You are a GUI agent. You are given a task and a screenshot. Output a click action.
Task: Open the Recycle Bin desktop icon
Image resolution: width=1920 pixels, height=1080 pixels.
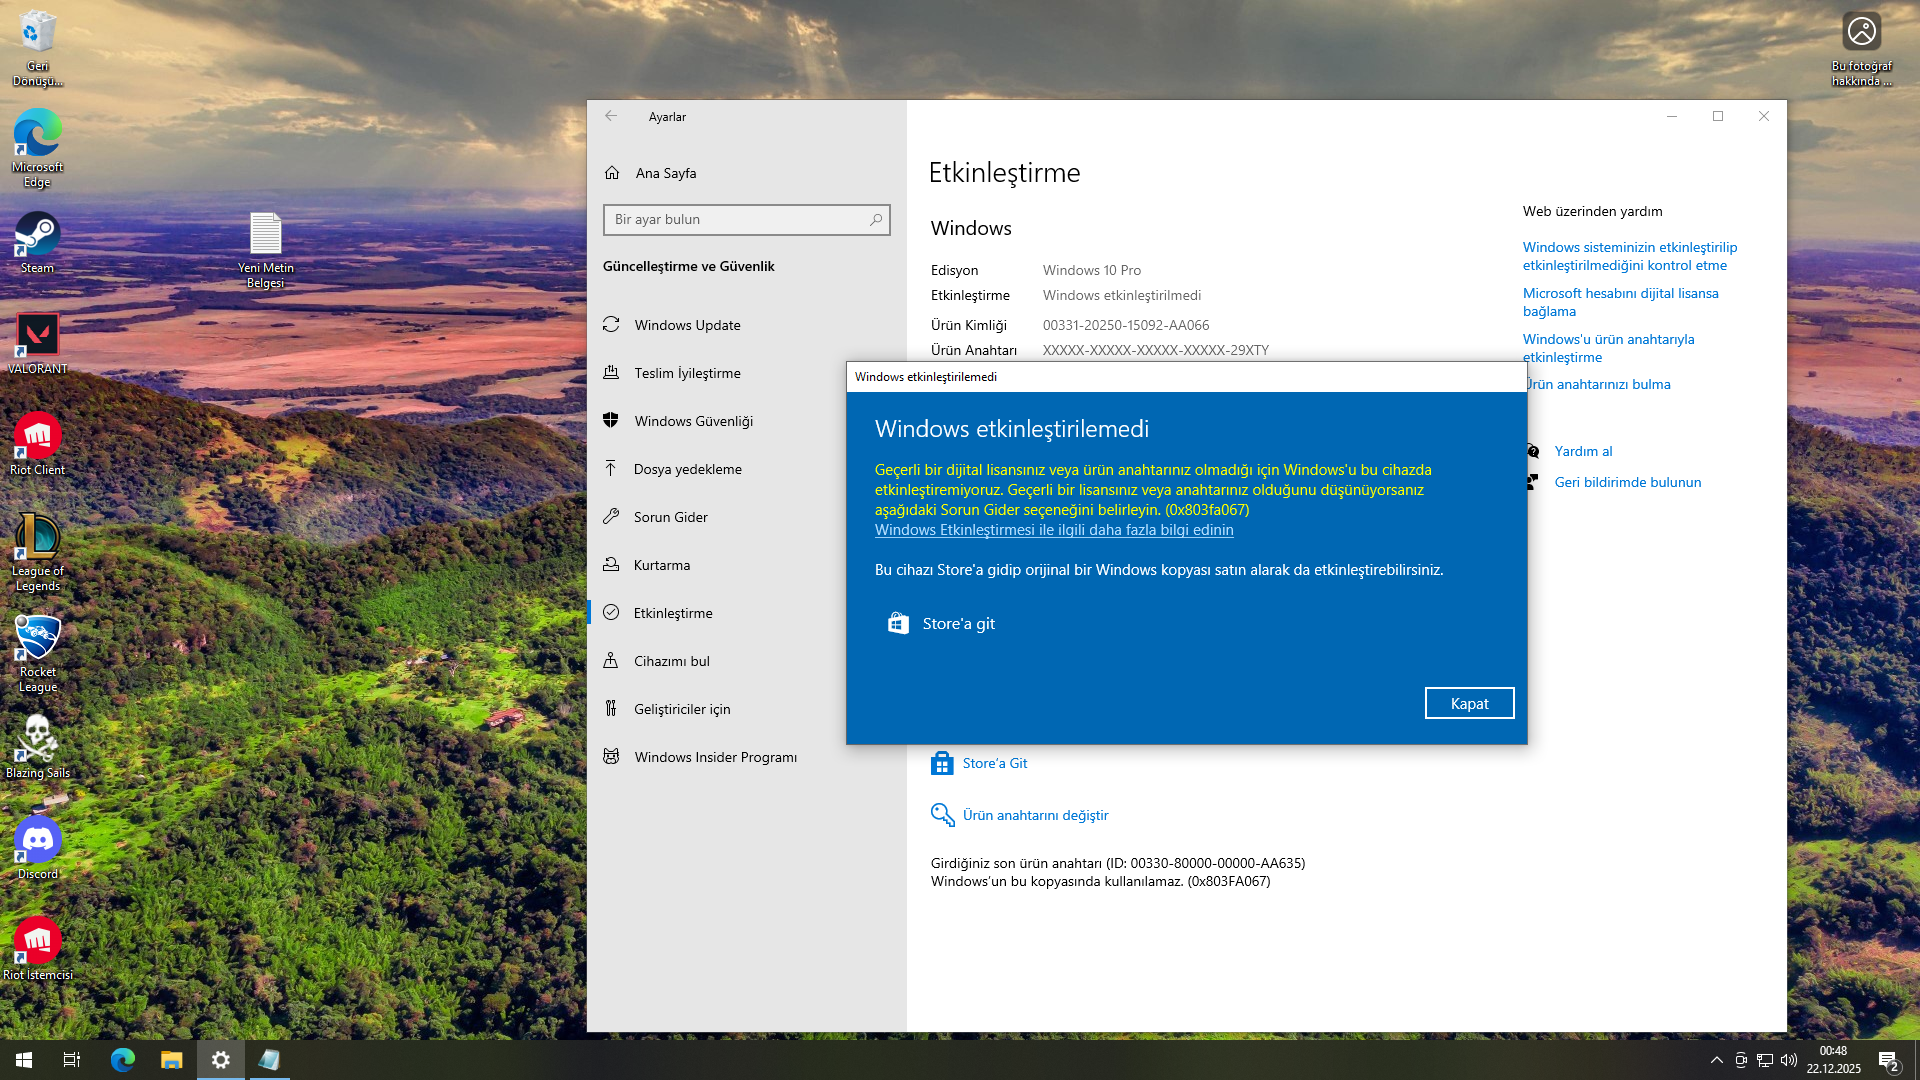point(37,48)
